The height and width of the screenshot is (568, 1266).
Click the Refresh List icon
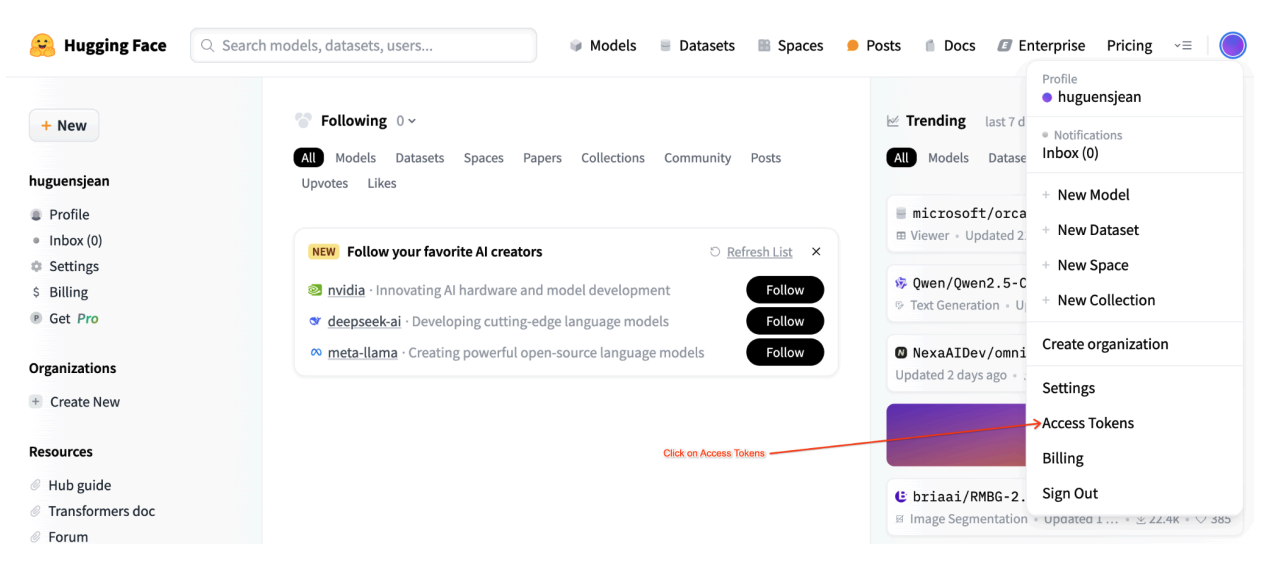pyautogui.click(x=714, y=252)
